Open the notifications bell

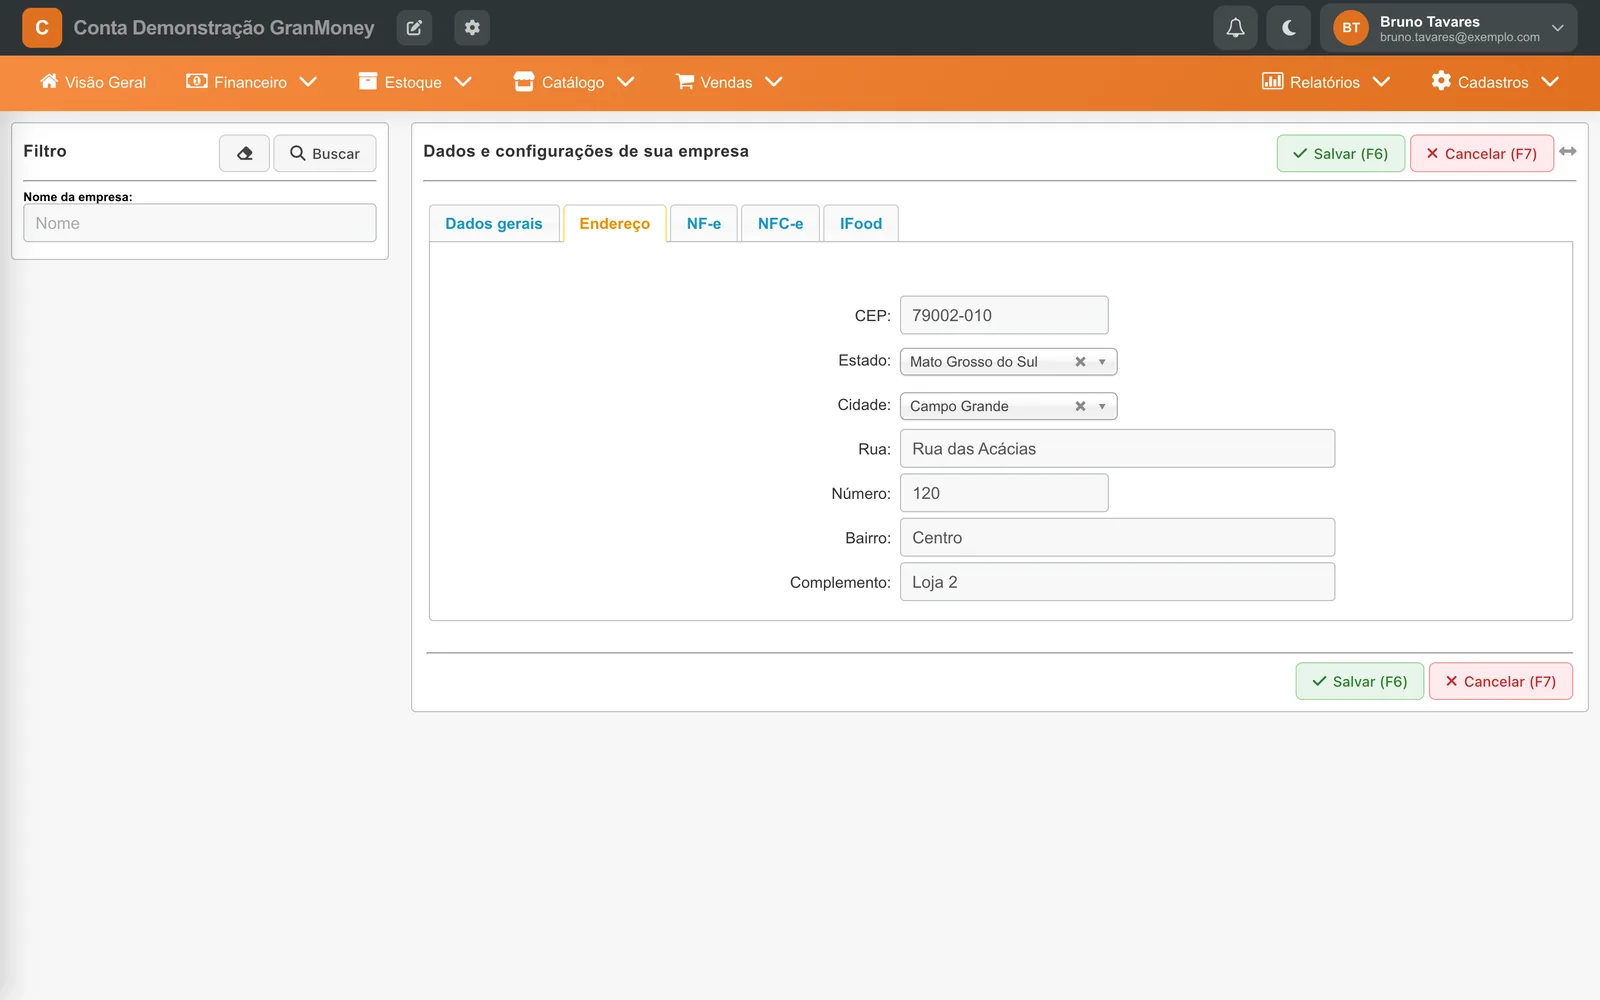[1235, 28]
